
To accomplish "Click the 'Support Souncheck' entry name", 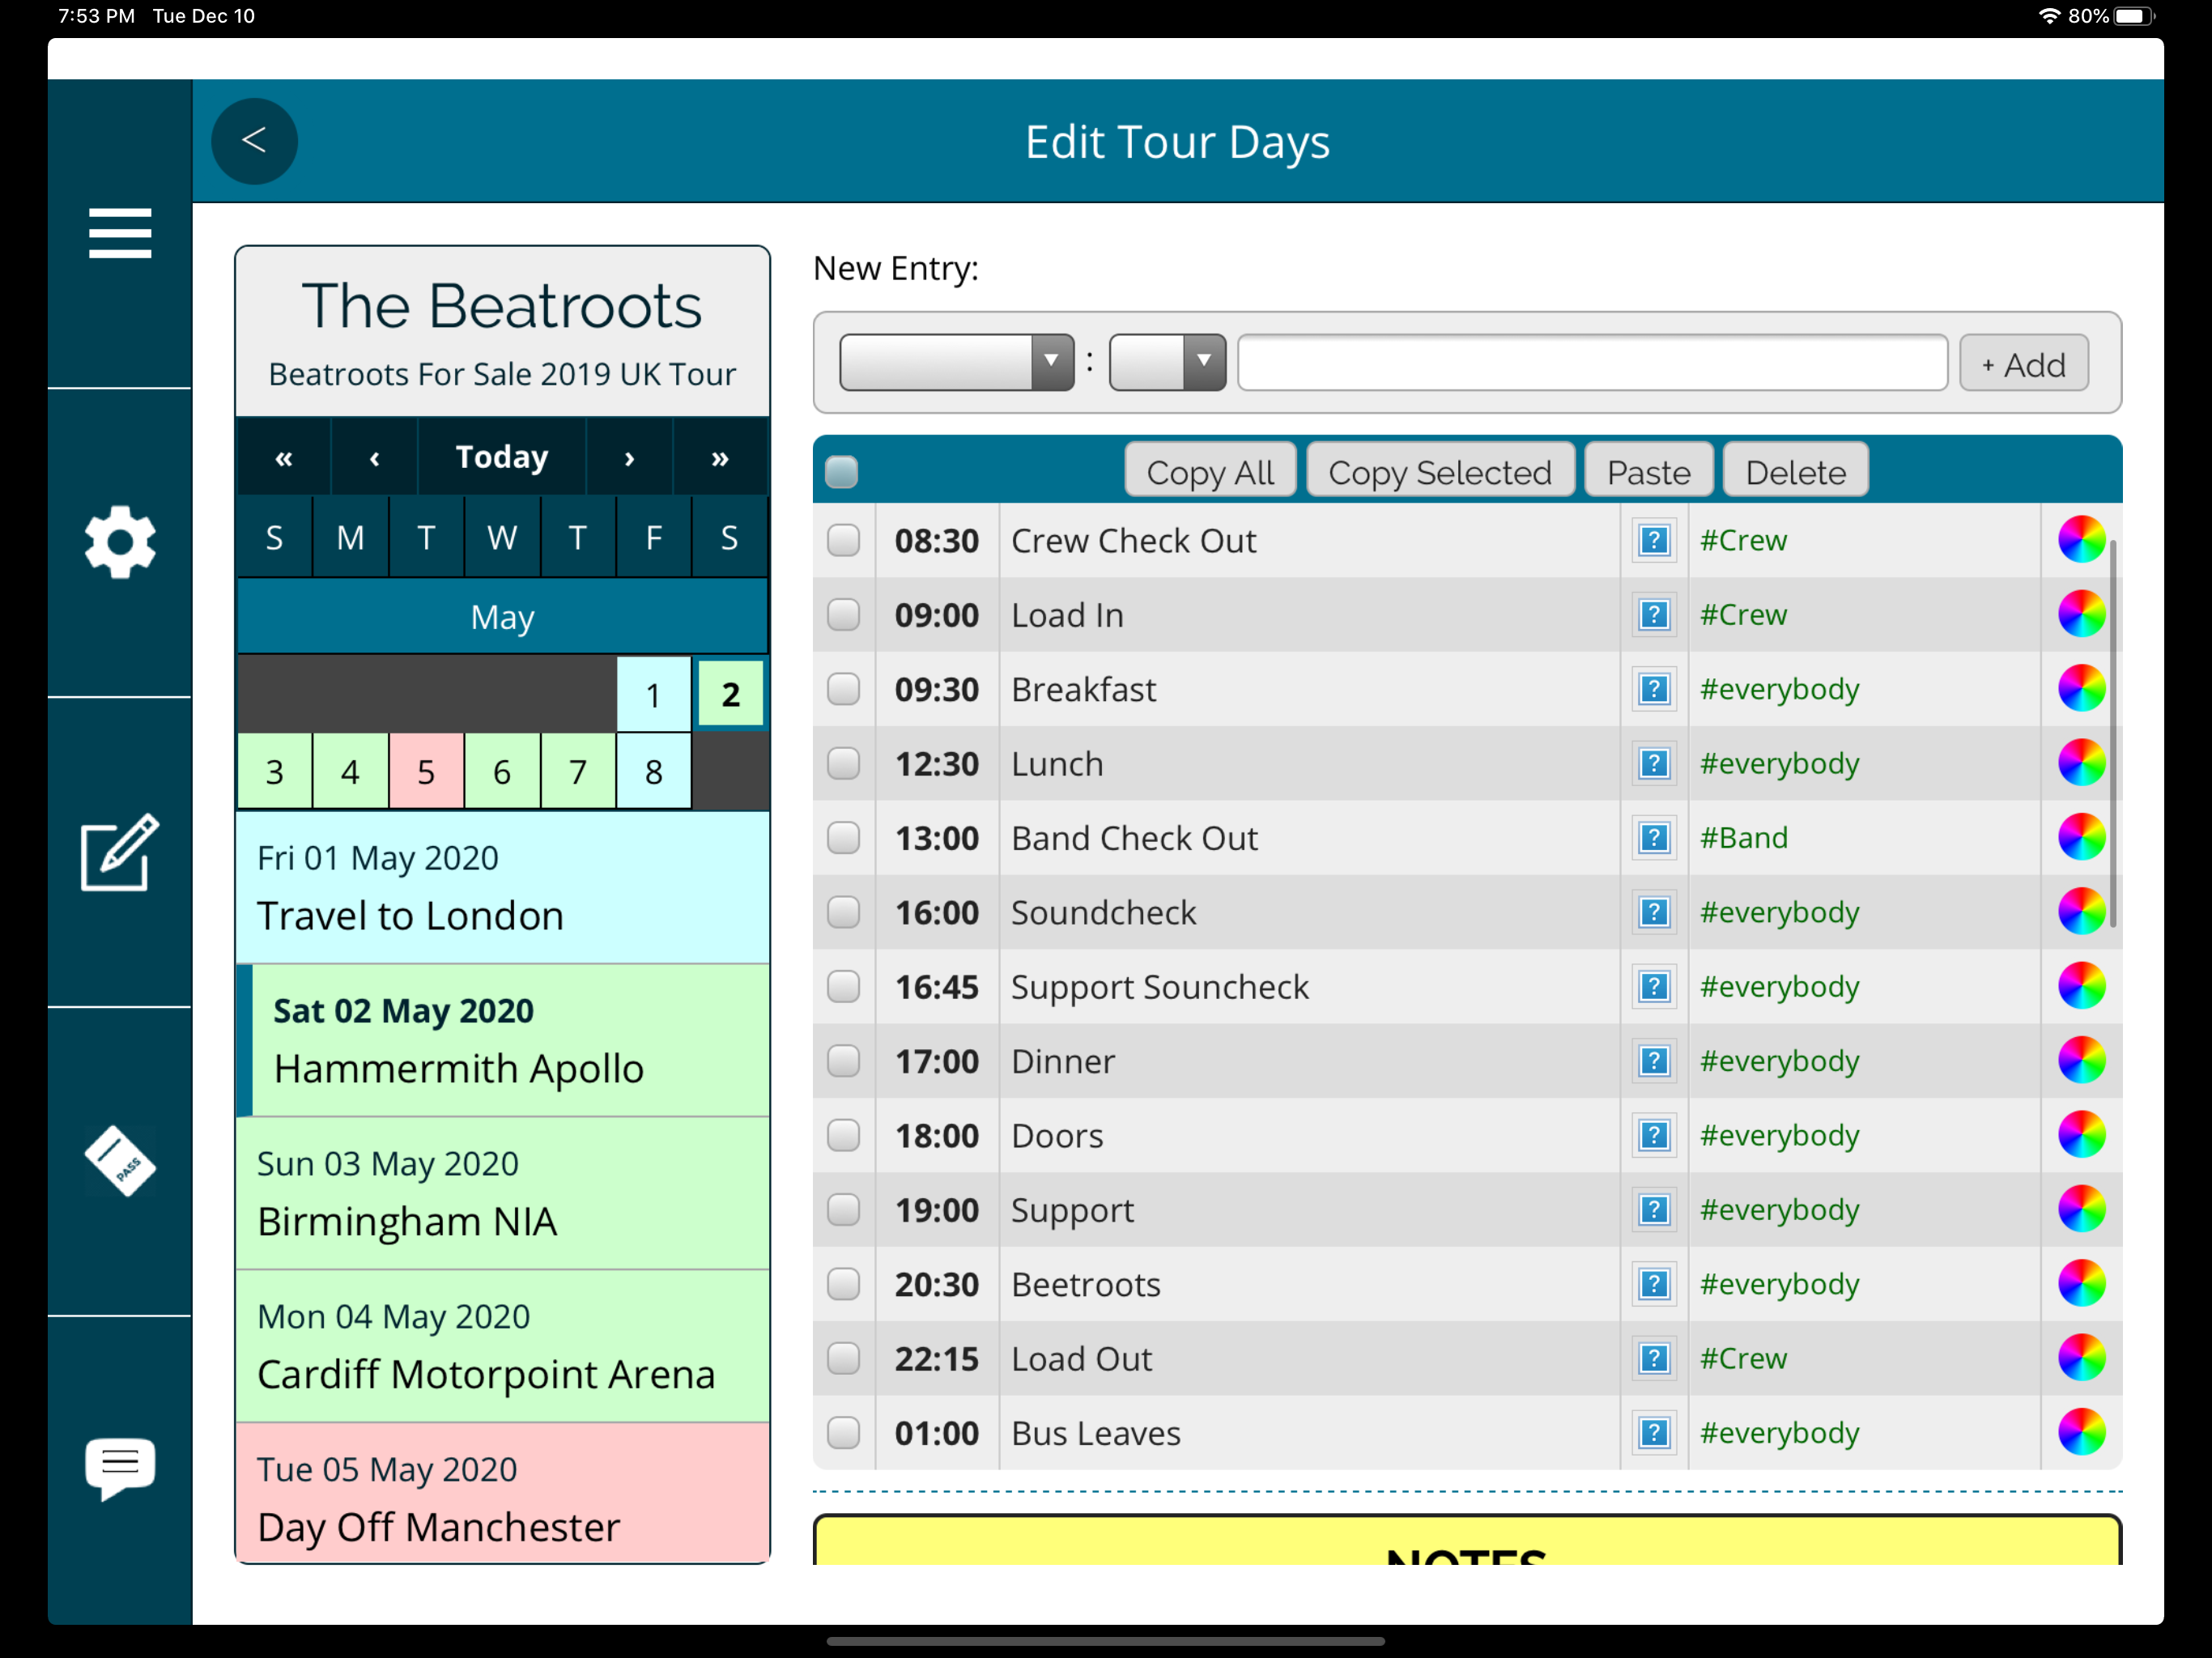I will coord(1159,987).
